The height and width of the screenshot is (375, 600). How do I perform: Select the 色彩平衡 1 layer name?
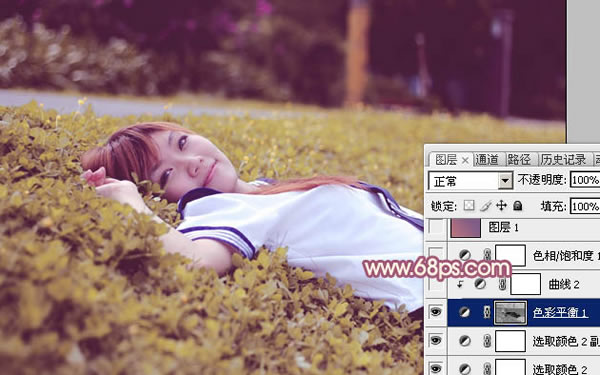(560, 313)
